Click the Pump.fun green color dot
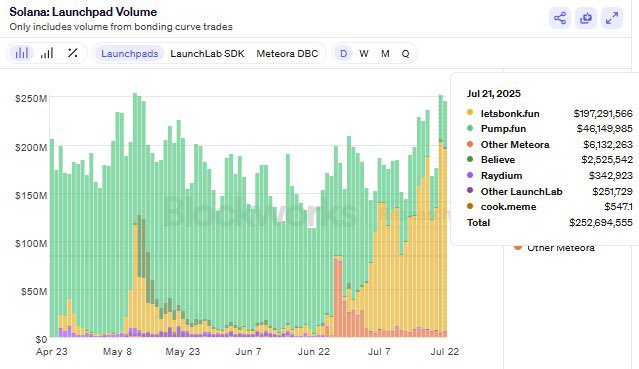Viewport: 639px width, 369px height. tap(470, 128)
